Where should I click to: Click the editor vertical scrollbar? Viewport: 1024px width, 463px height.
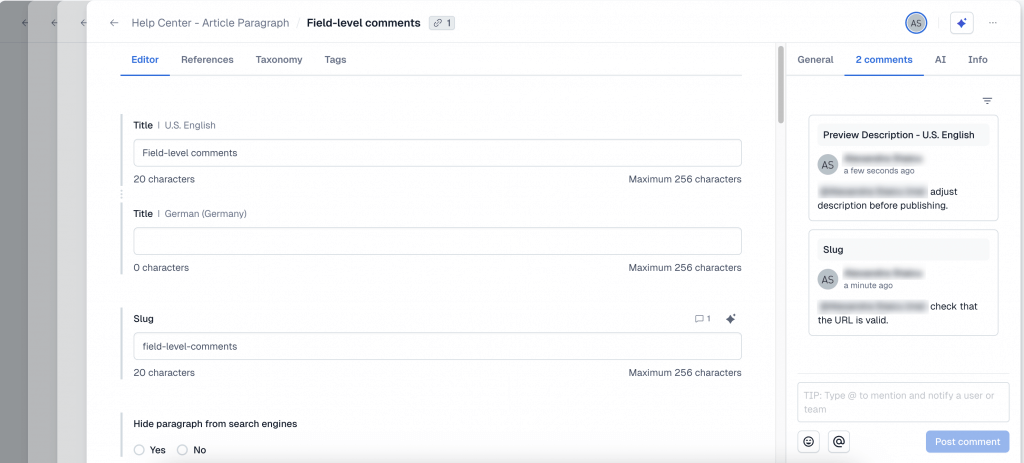(781, 85)
